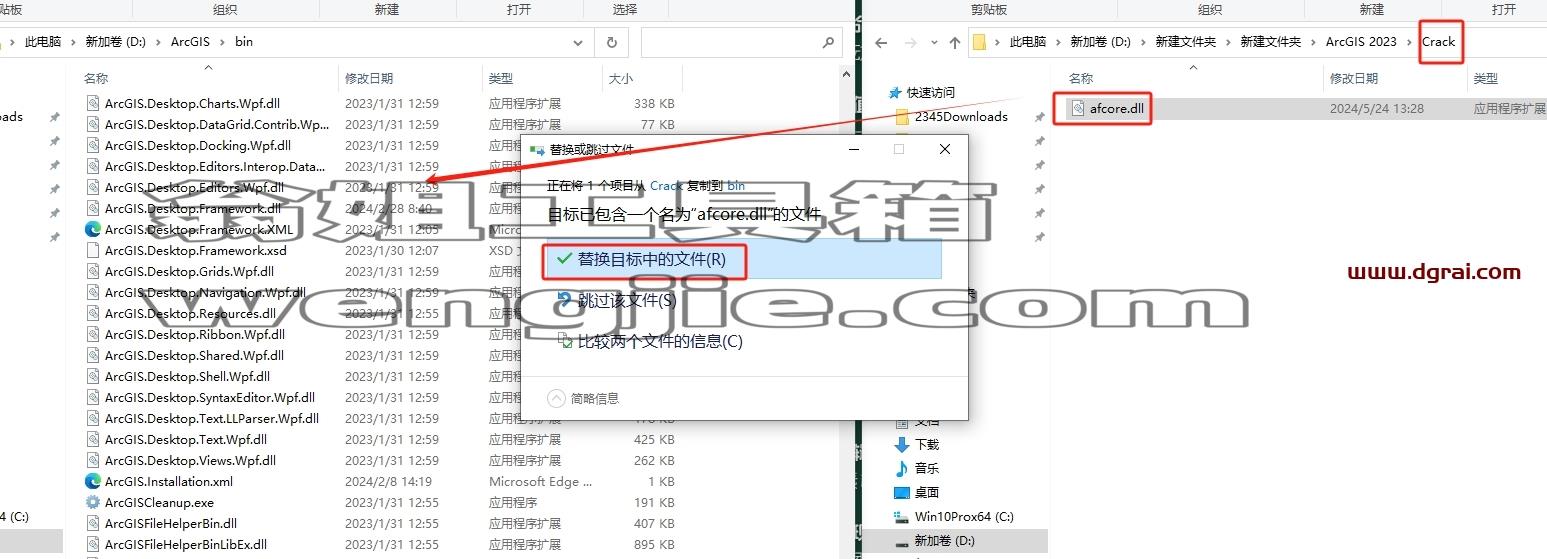Click the file icon of ArcGIS.Desktop.Charts.Wpf.dll

pyautogui.click(x=93, y=103)
